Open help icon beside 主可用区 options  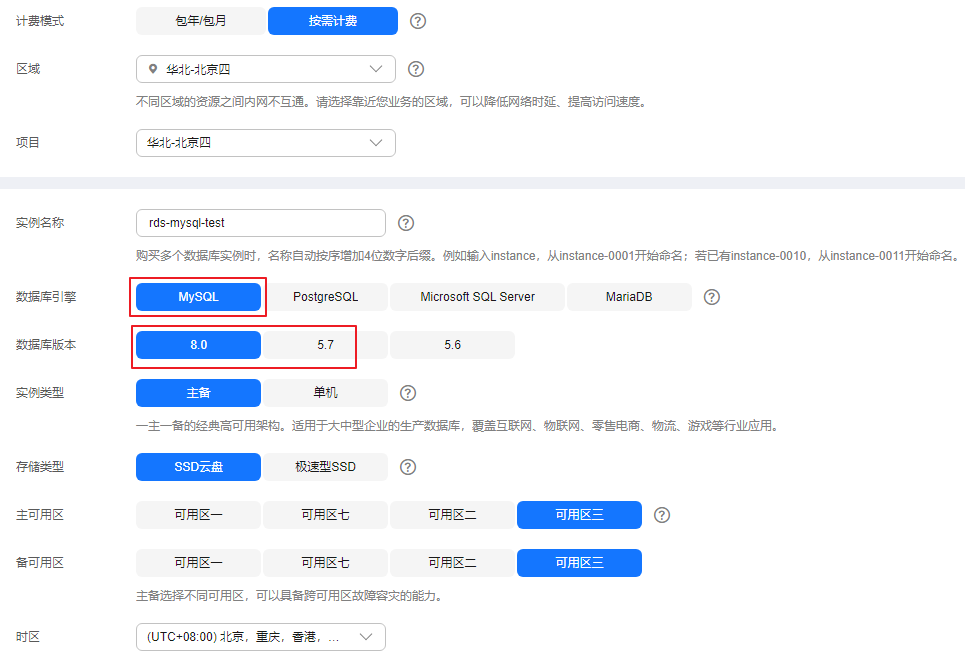point(662,515)
